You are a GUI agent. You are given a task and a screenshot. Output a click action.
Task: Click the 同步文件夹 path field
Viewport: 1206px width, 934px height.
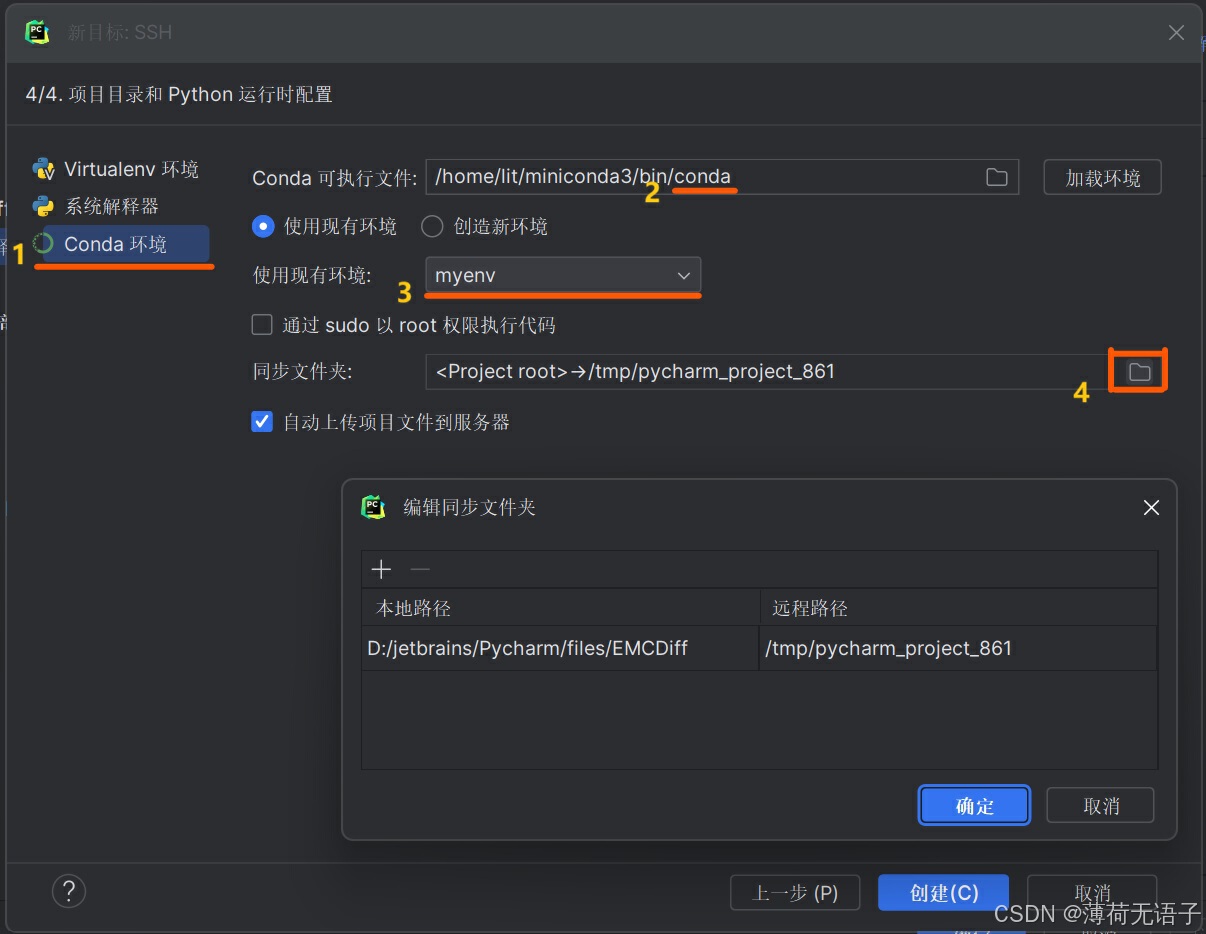click(x=766, y=372)
